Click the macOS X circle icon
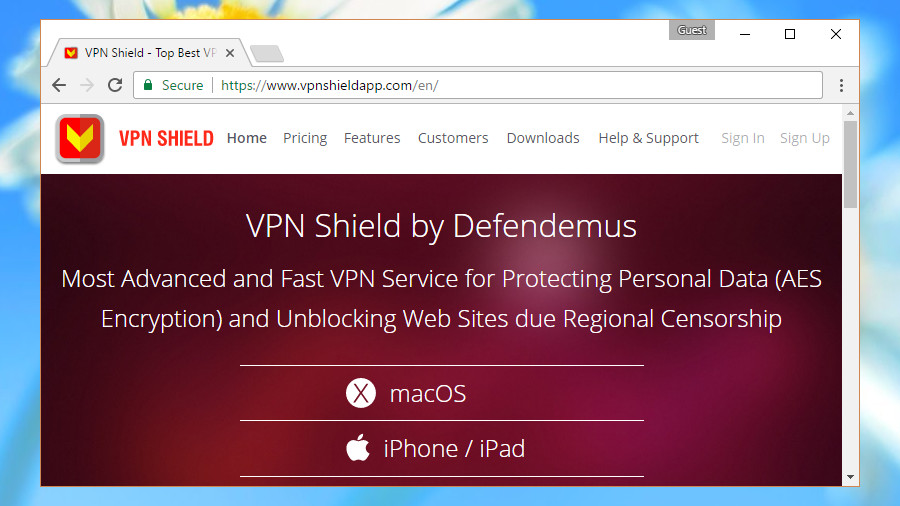 360,393
